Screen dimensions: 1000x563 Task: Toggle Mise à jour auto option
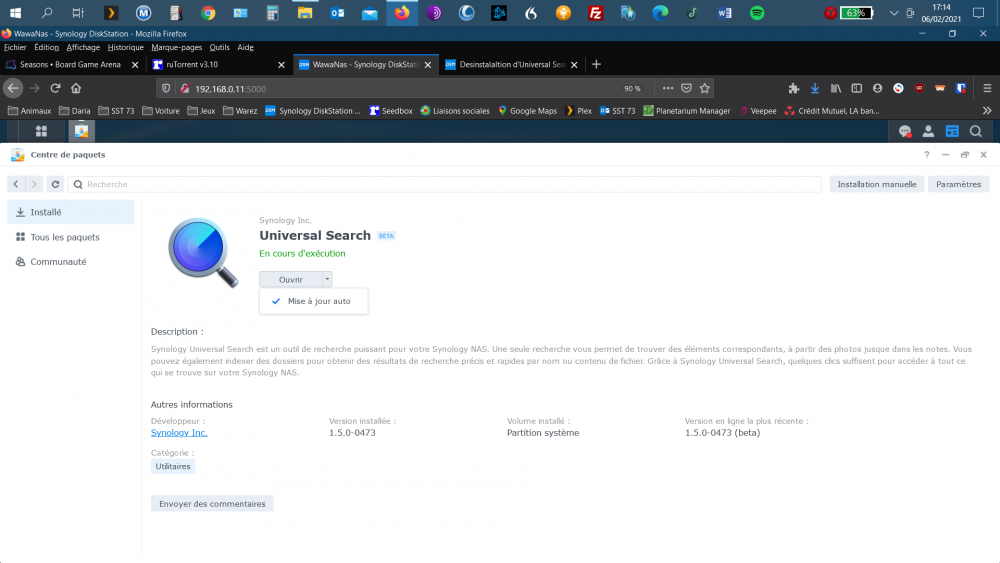(x=313, y=301)
